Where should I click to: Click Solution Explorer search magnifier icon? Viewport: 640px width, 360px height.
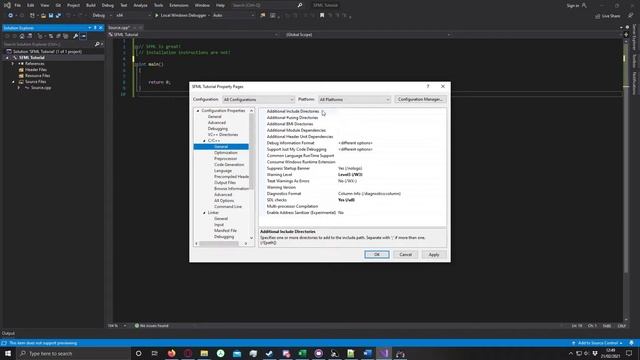(97, 44)
